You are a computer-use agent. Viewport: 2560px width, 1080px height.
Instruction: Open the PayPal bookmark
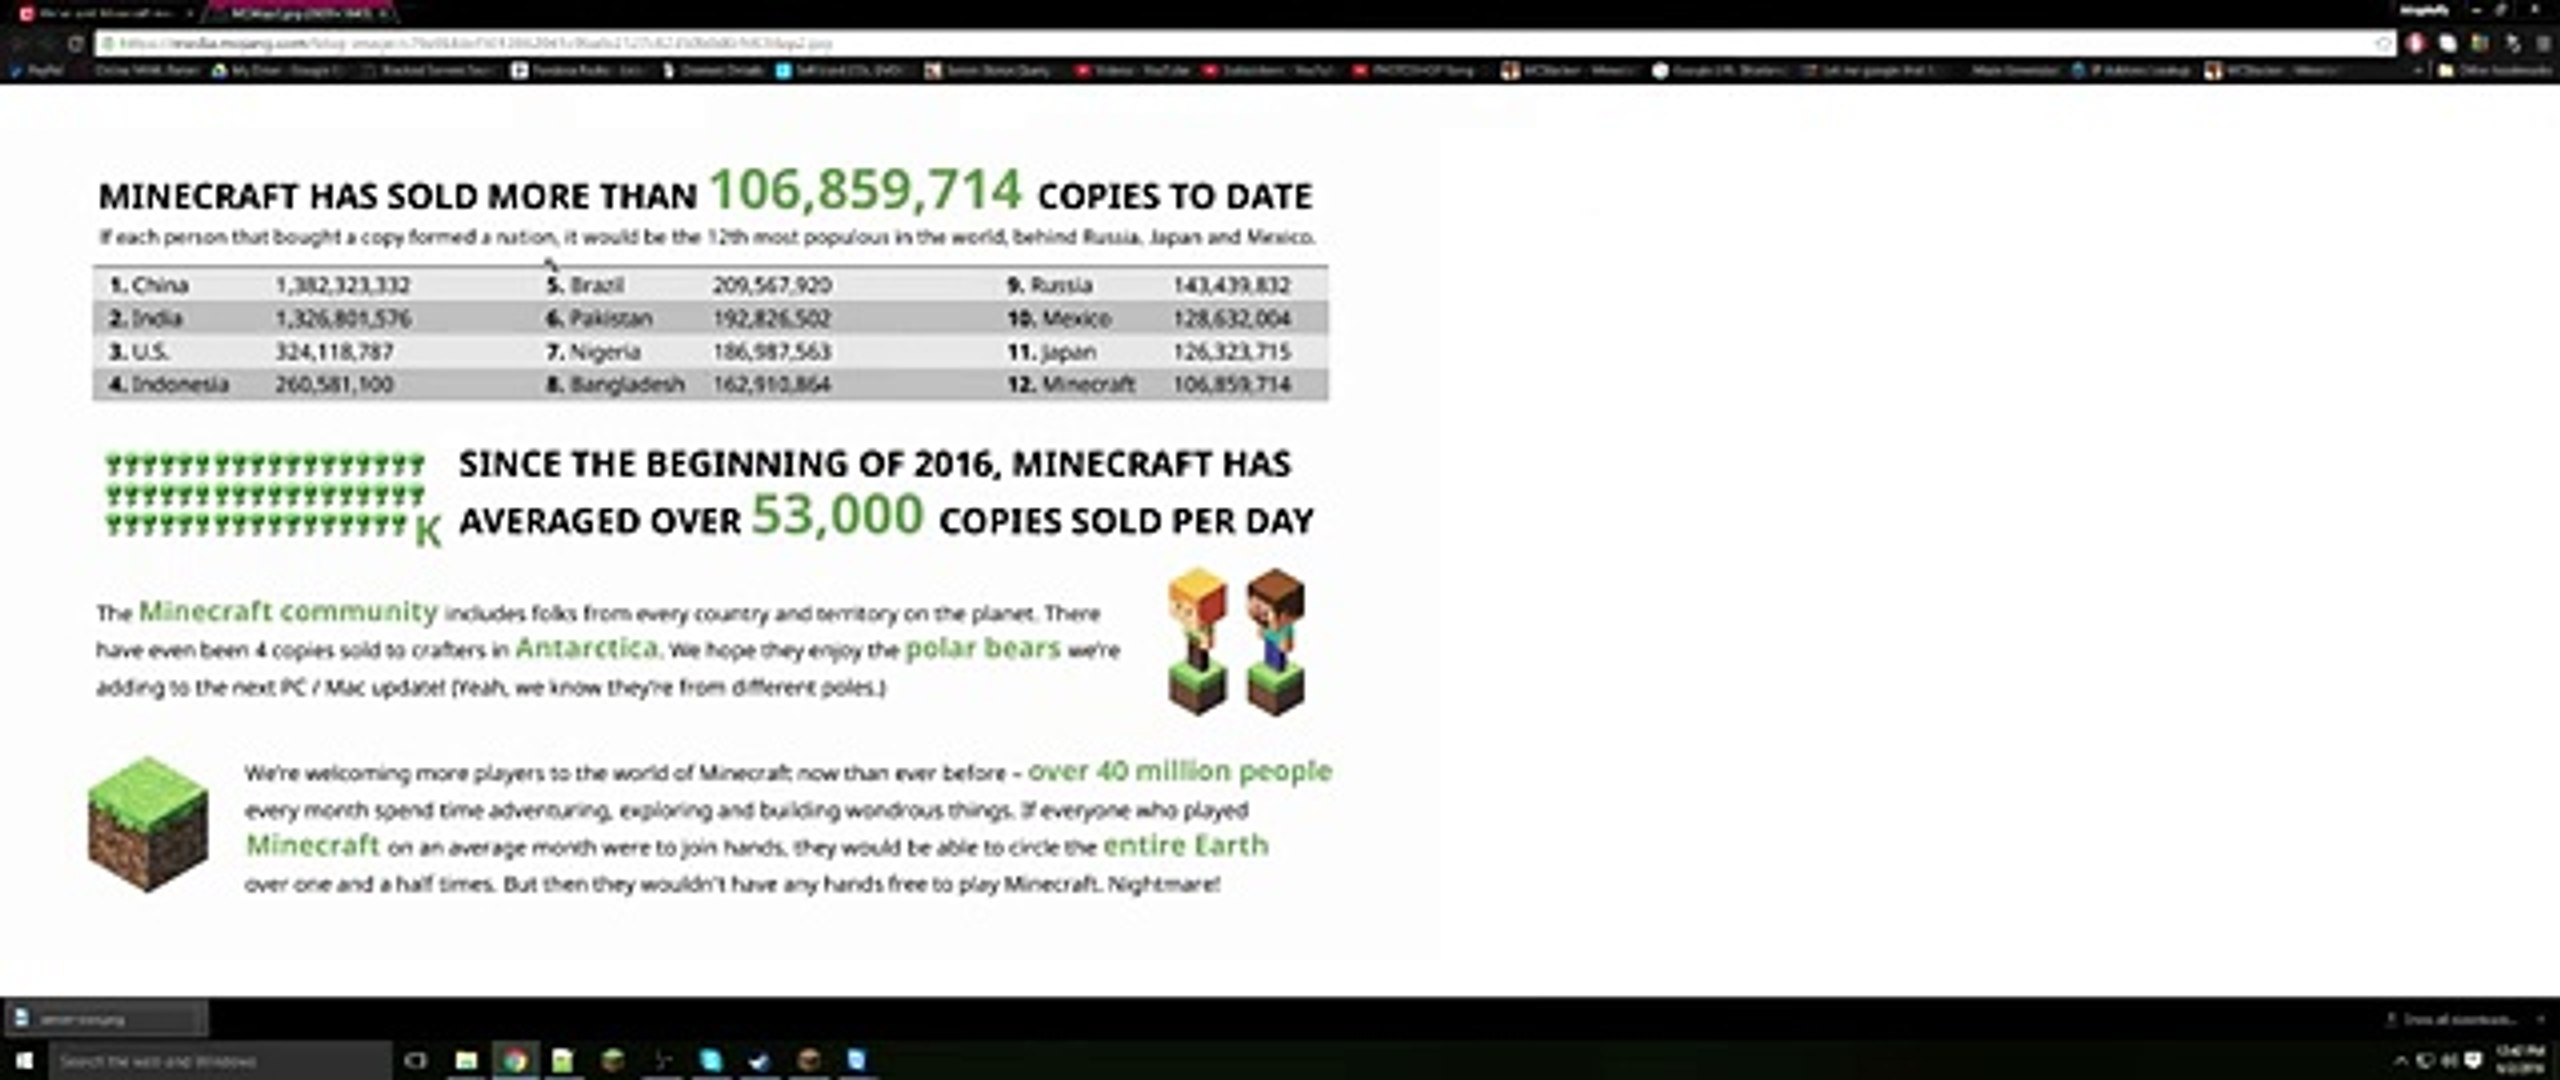coord(38,70)
